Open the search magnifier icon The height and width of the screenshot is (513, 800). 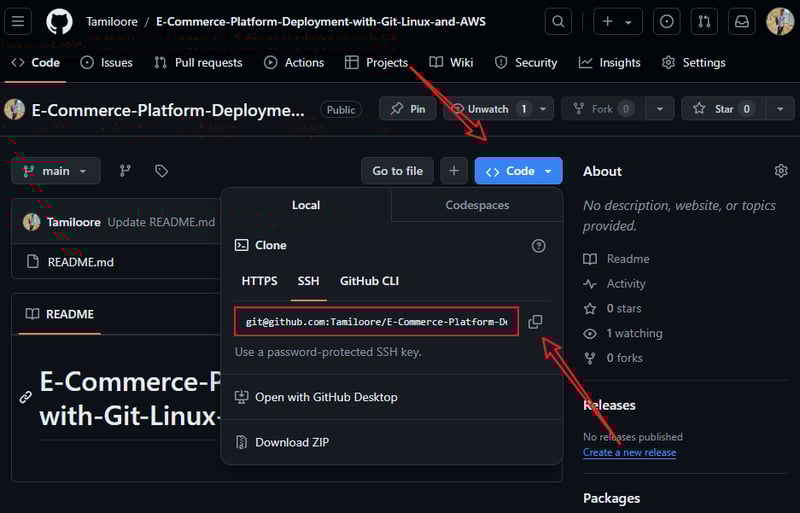(x=559, y=21)
